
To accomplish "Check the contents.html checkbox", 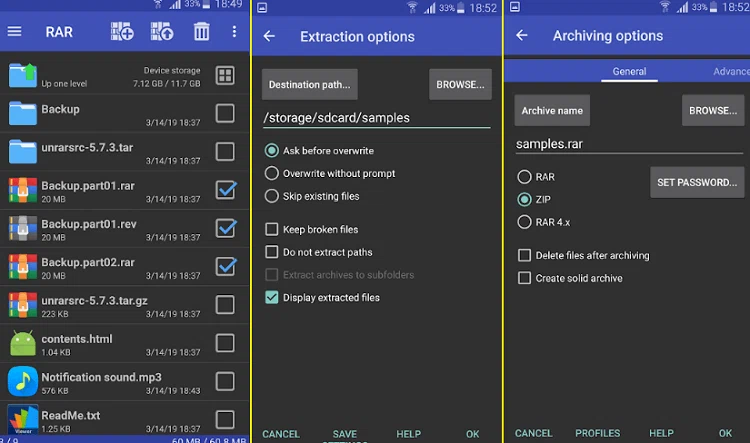I will tap(225, 343).
